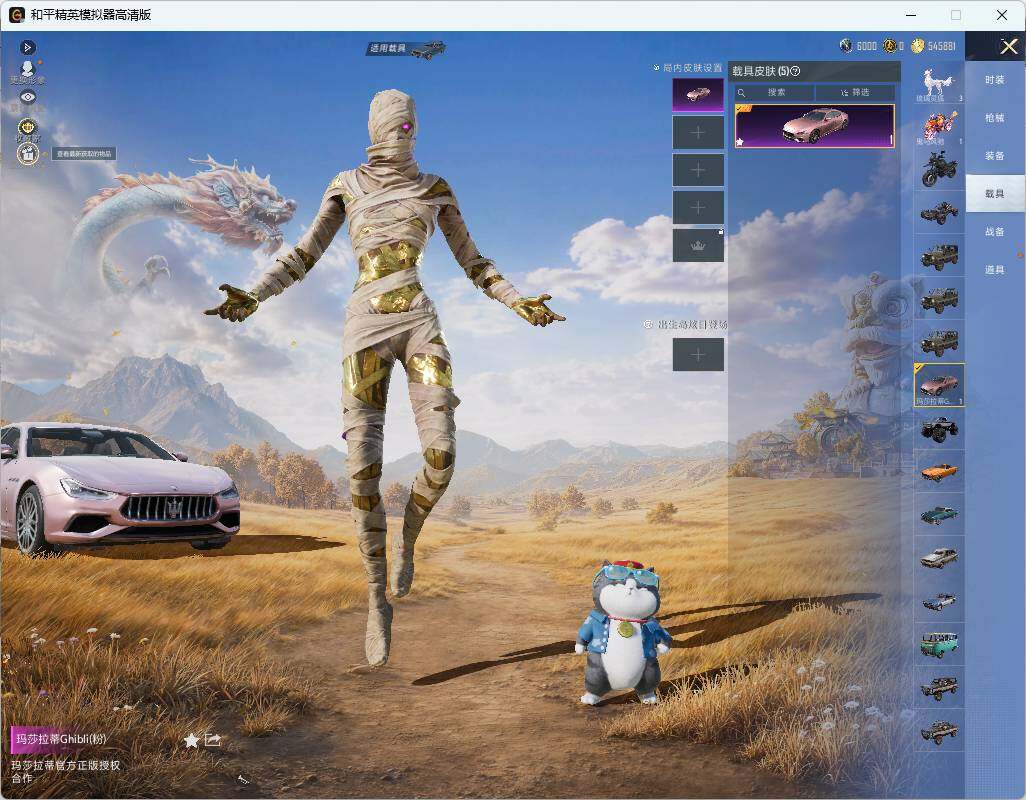1026x800 pixels.
Task: Switch to the 装备 tab
Action: (995, 156)
